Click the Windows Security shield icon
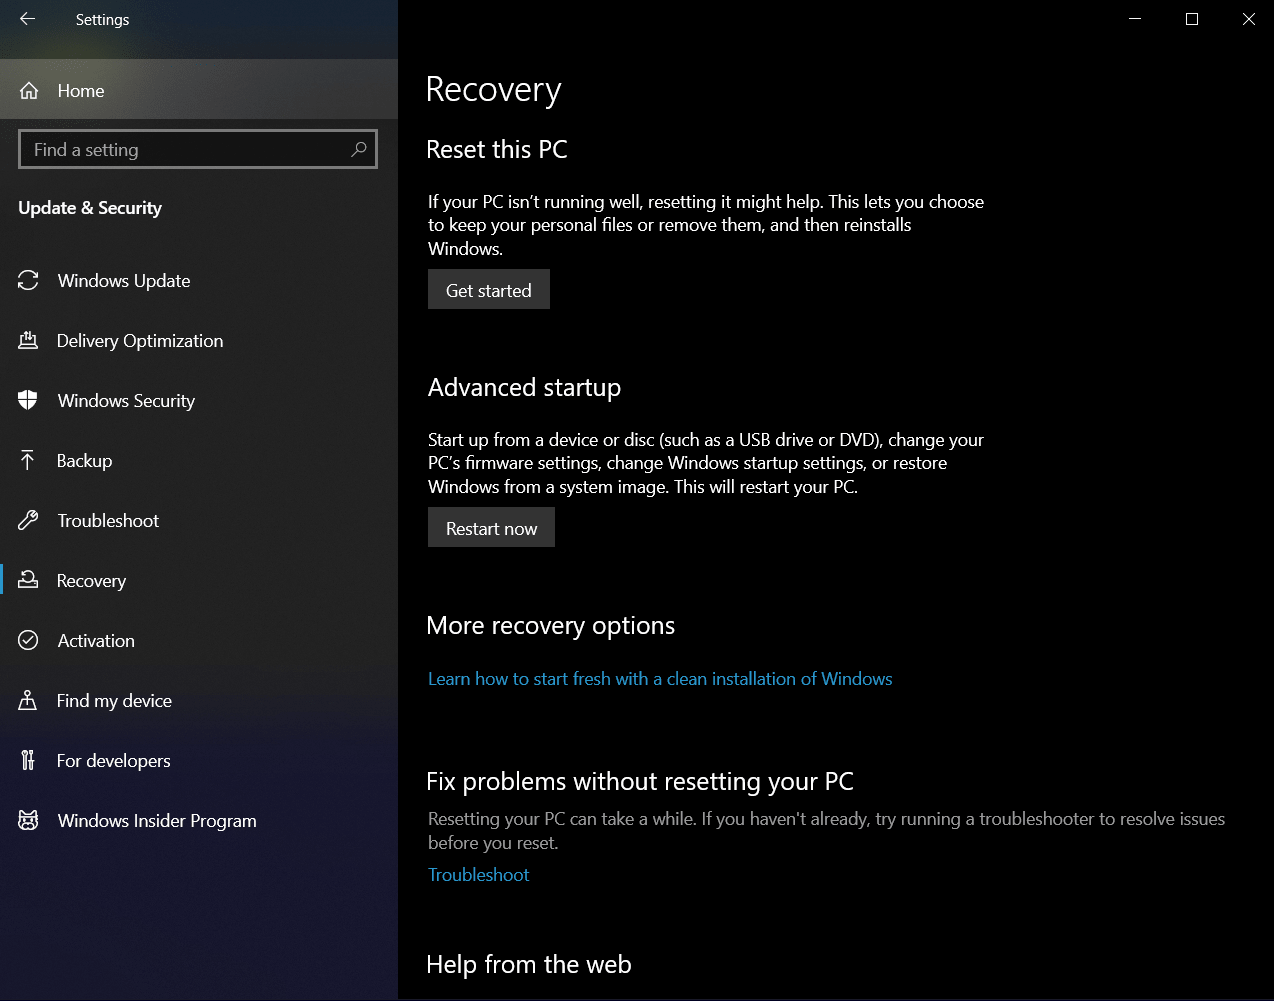 [28, 401]
